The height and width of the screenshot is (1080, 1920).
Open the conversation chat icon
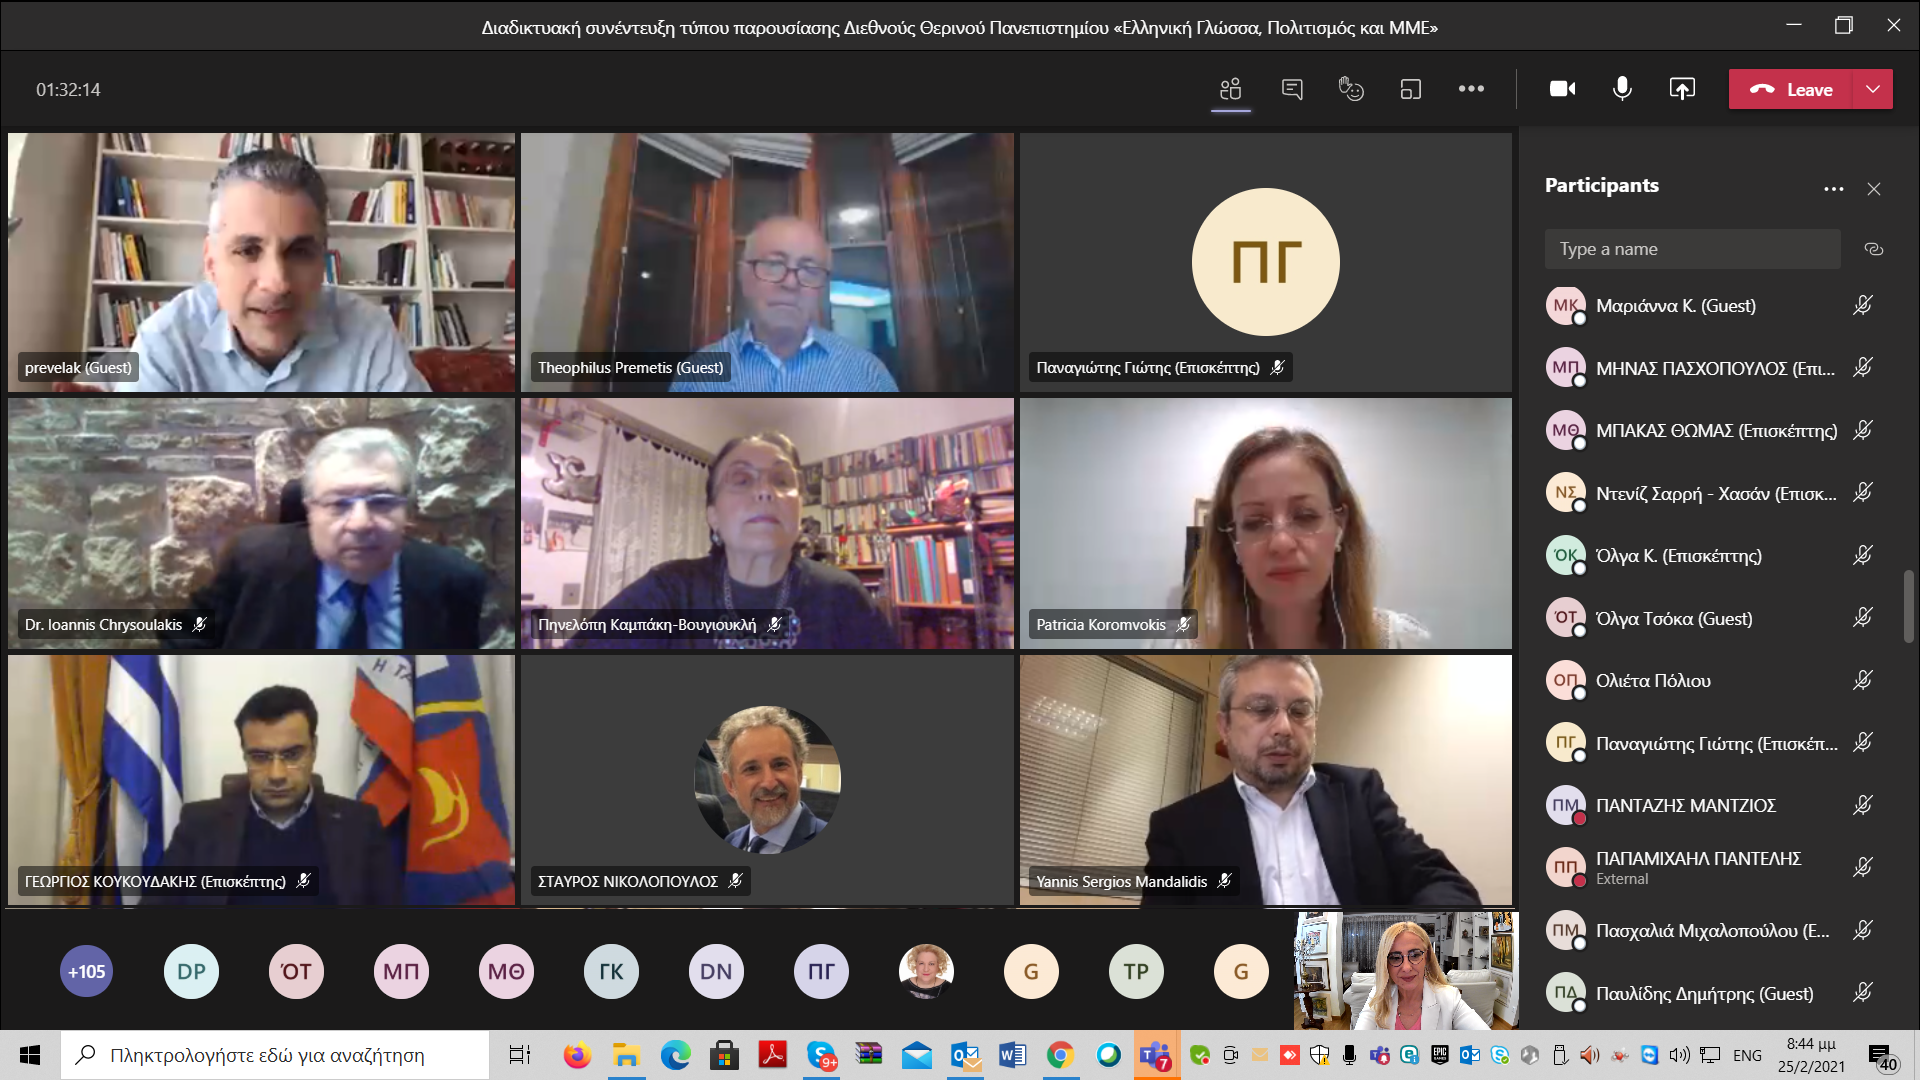pyautogui.click(x=1292, y=89)
